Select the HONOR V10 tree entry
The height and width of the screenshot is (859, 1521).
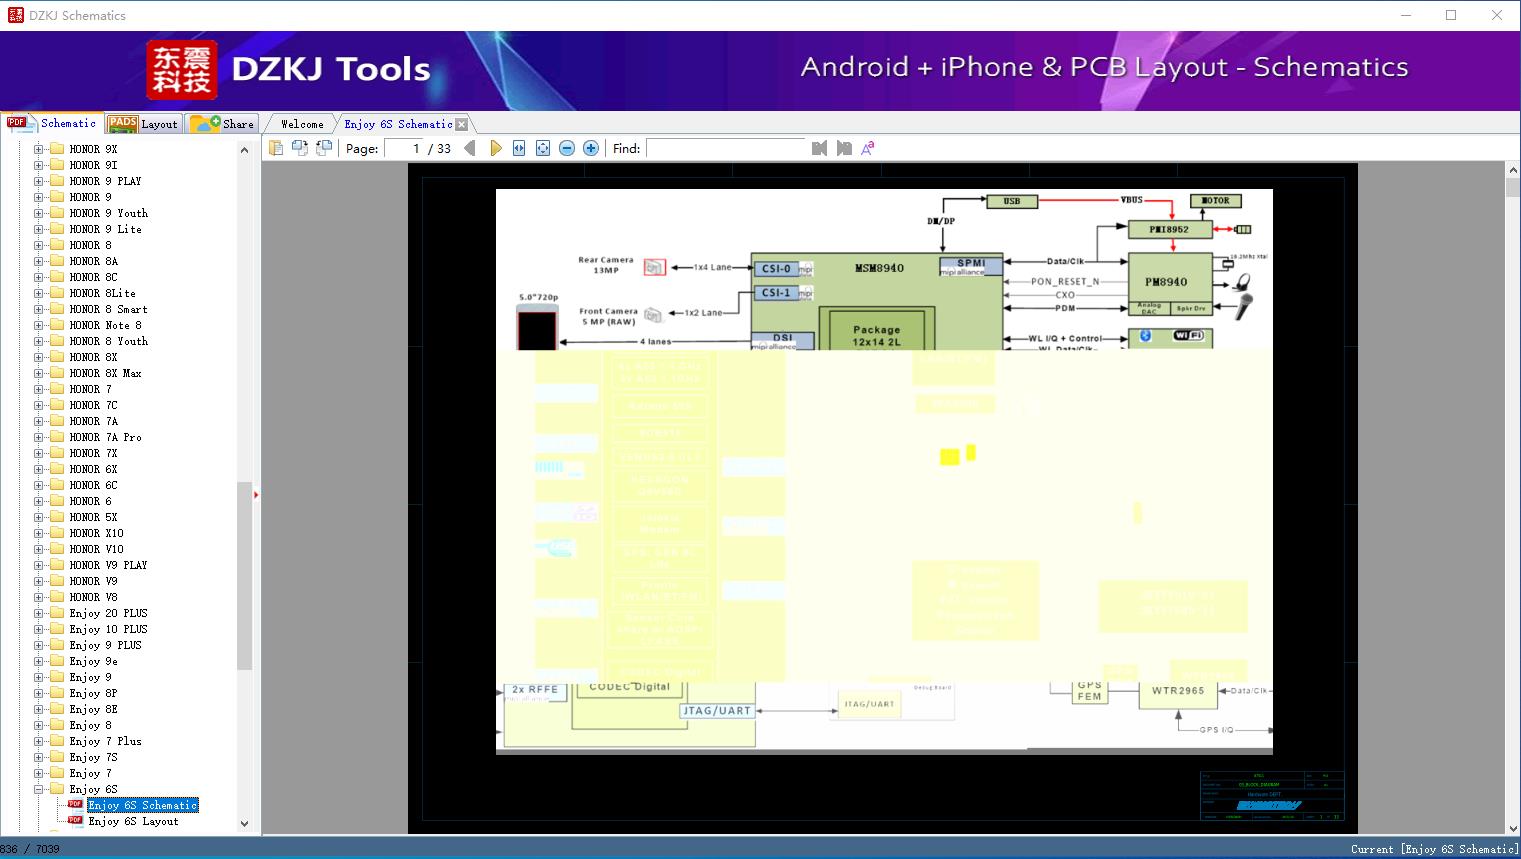(96, 549)
